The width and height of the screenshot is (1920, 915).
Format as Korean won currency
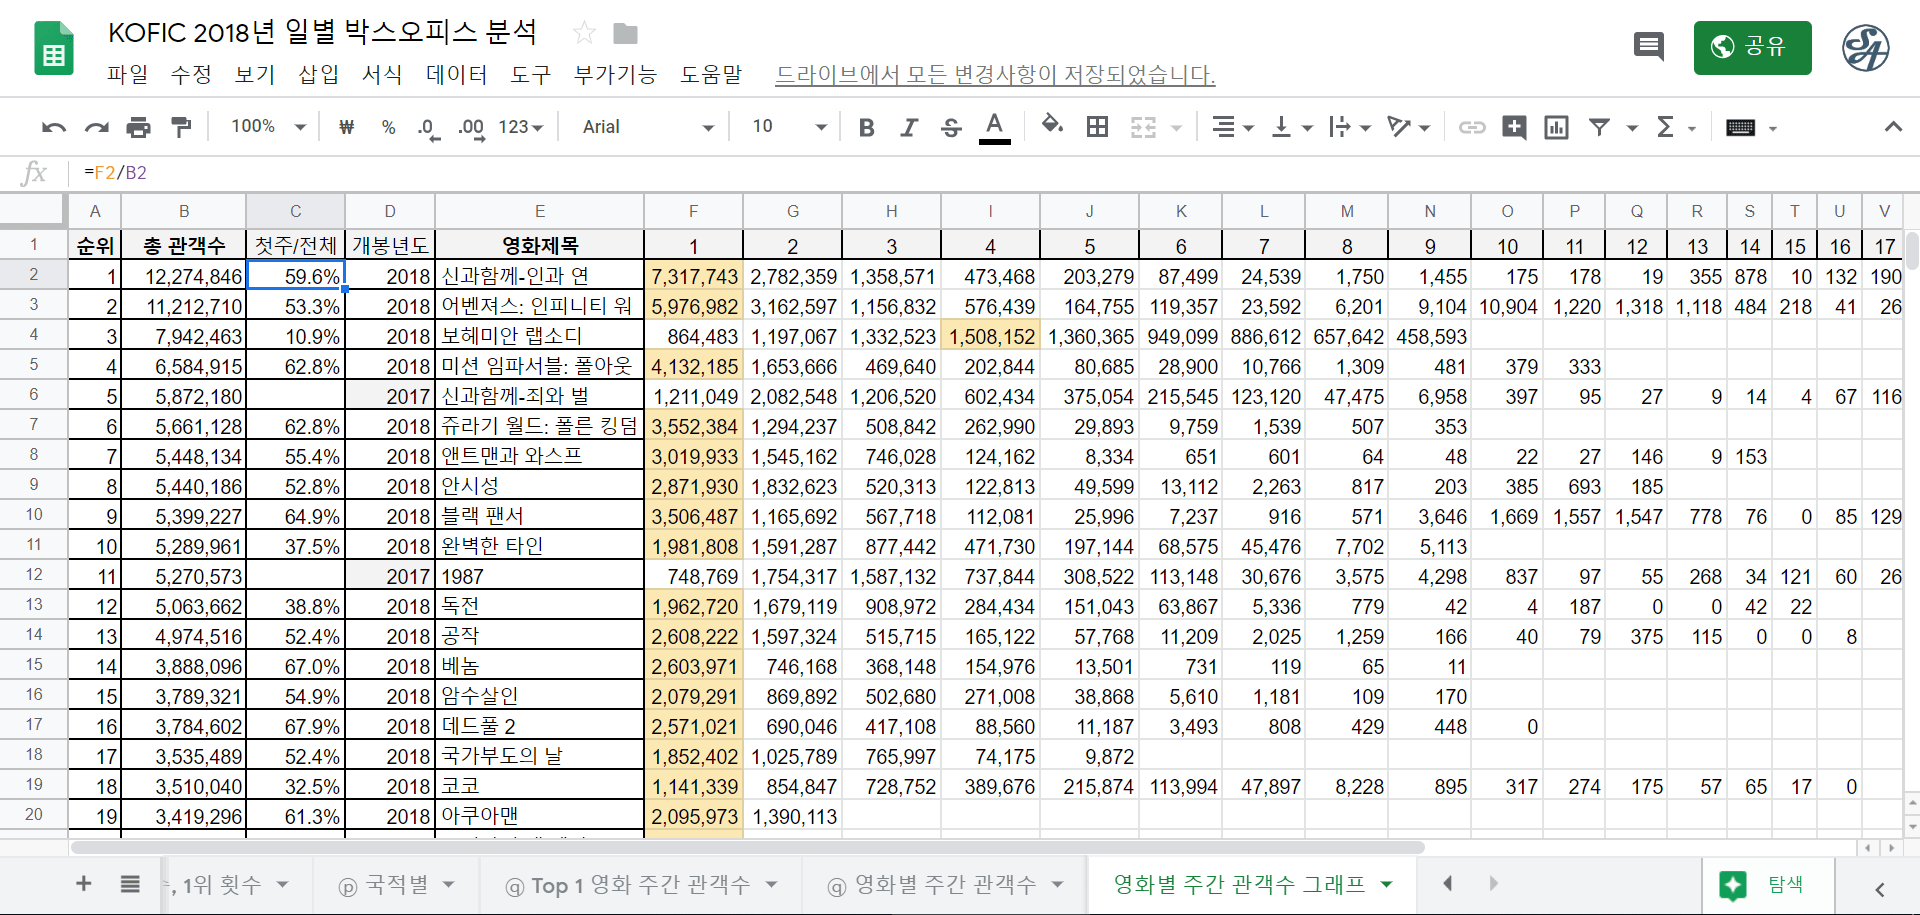(346, 127)
